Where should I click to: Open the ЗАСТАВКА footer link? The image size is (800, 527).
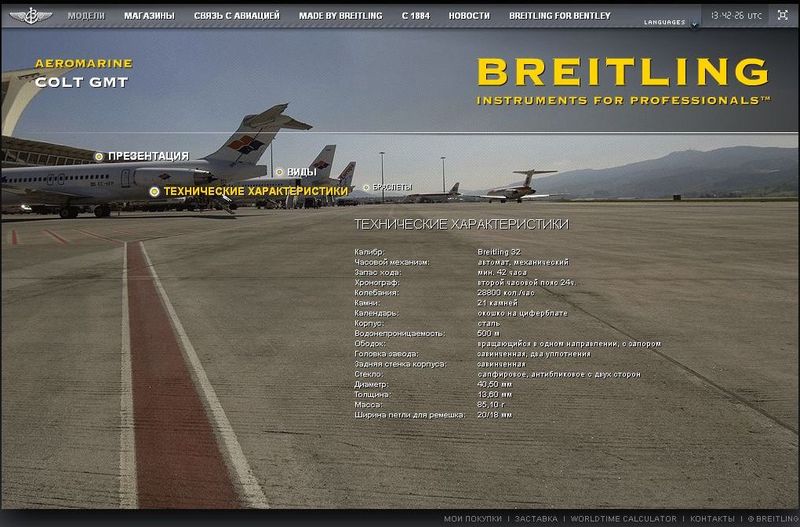(538, 519)
